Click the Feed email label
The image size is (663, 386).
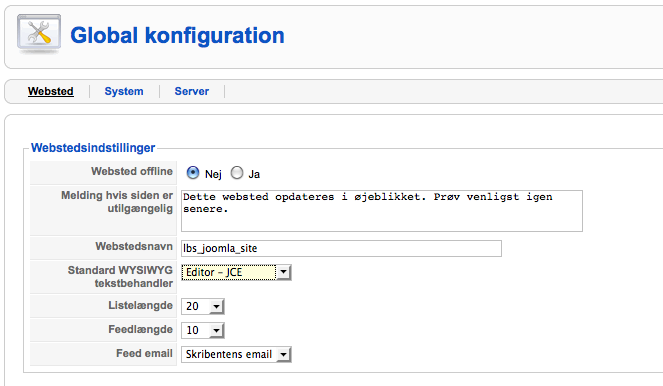145,353
